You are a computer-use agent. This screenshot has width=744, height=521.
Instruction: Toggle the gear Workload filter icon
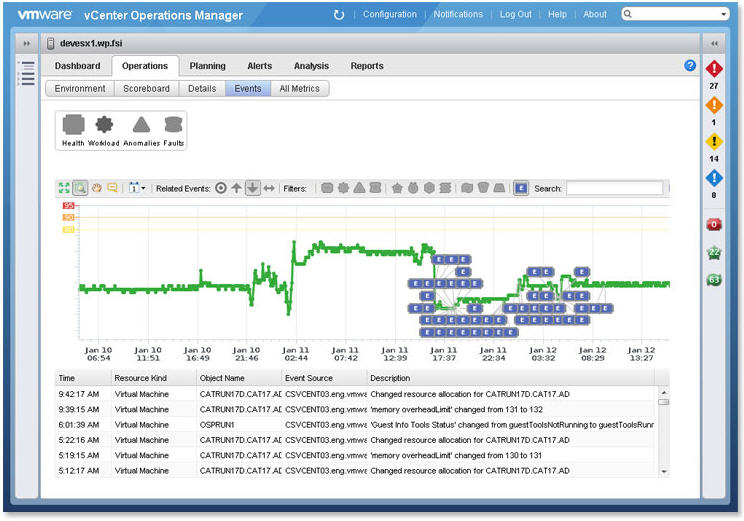[343, 188]
